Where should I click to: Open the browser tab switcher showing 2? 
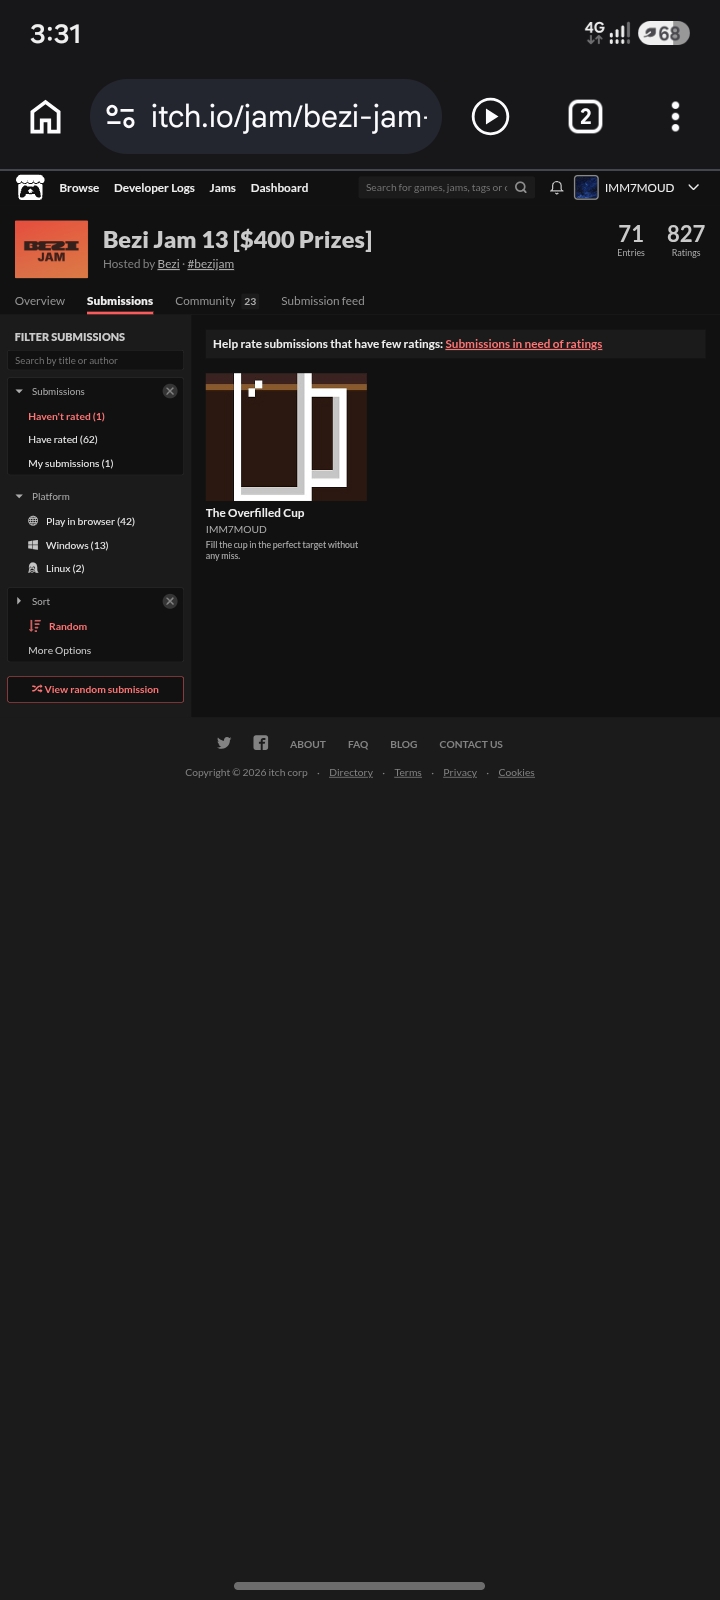point(586,117)
